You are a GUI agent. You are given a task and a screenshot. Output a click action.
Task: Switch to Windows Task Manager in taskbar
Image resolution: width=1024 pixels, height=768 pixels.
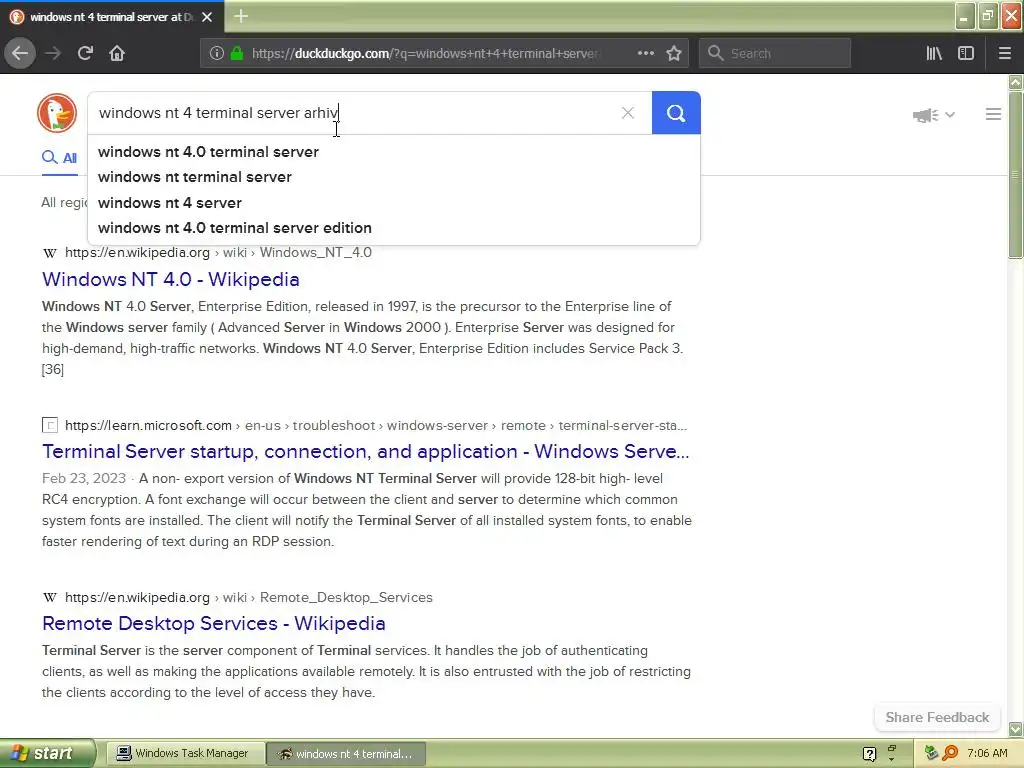(185, 753)
